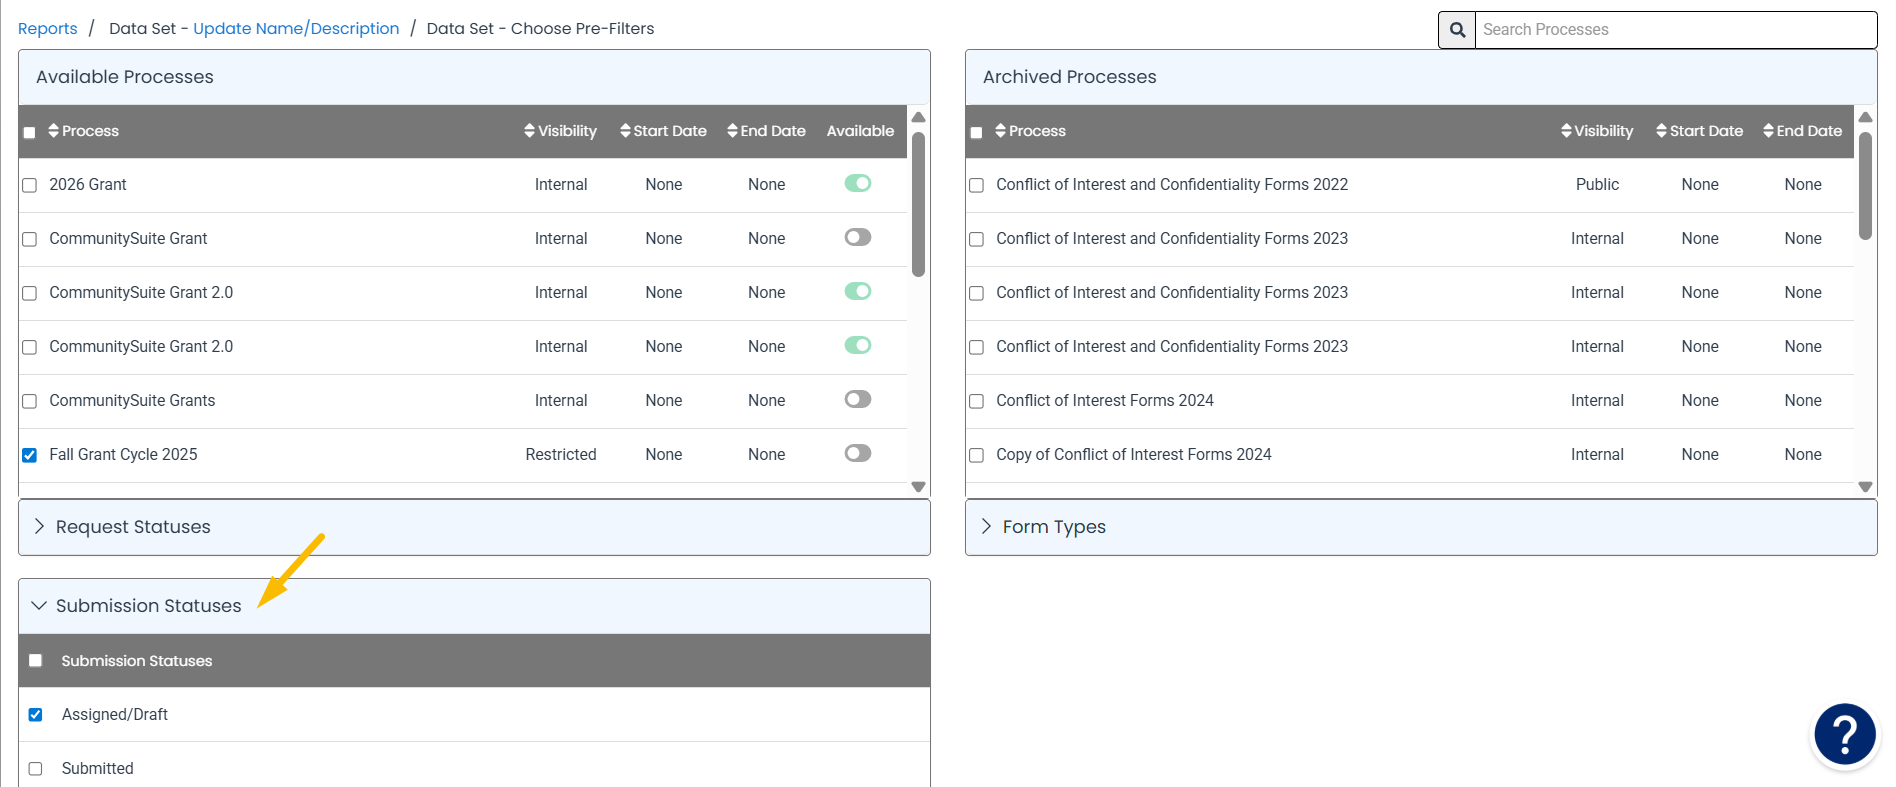Click Archived Processes scroll down arrow
Image resolution: width=1896 pixels, height=787 pixels.
tap(1865, 487)
